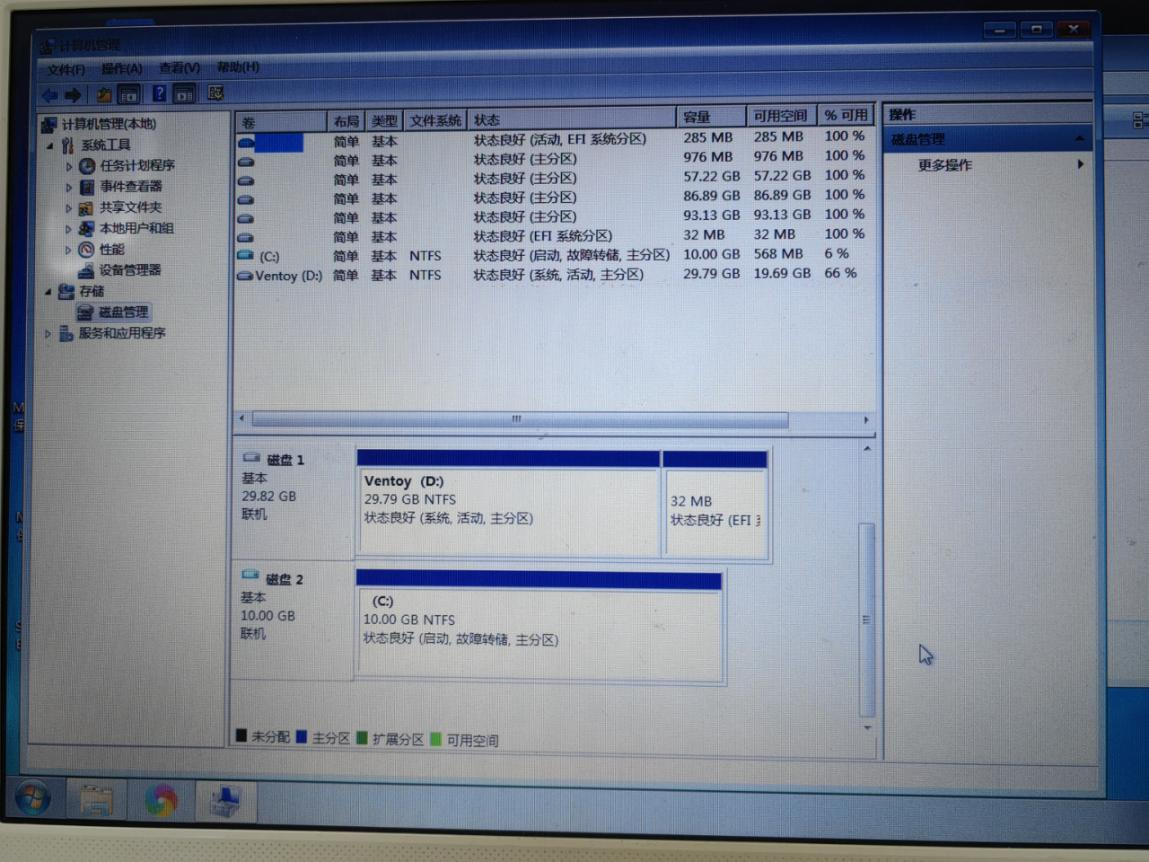Click the volume list scroll-left arrow
The width and height of the screenshot is (1149, 862).
[242, 419]
